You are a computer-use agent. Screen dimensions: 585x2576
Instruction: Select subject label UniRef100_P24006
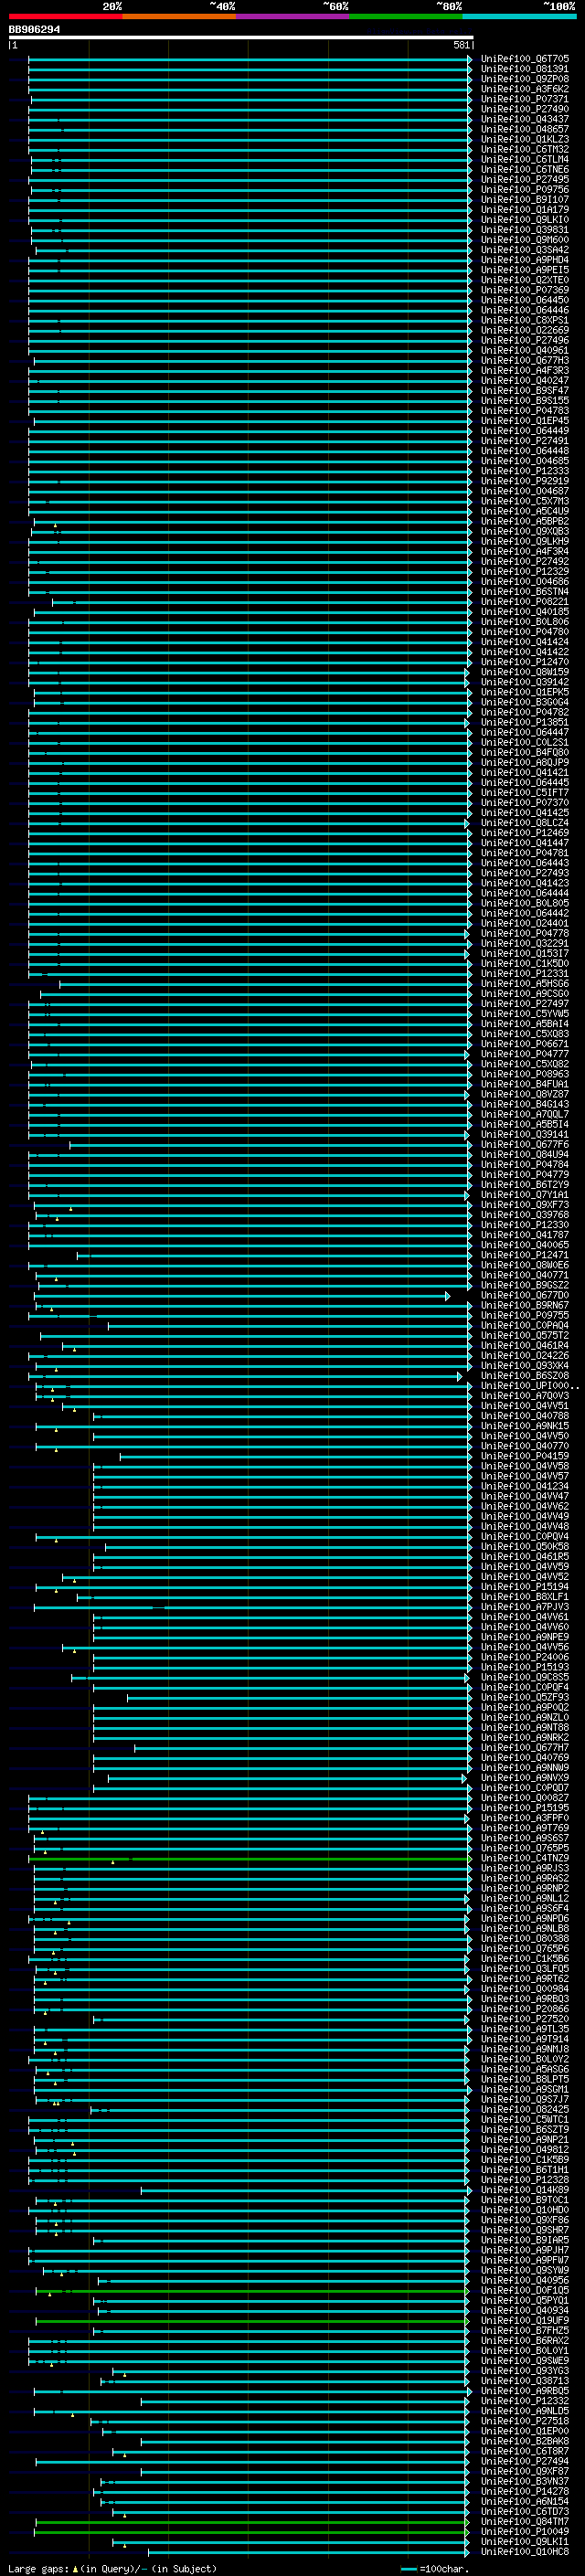[x=524, y=1657]
